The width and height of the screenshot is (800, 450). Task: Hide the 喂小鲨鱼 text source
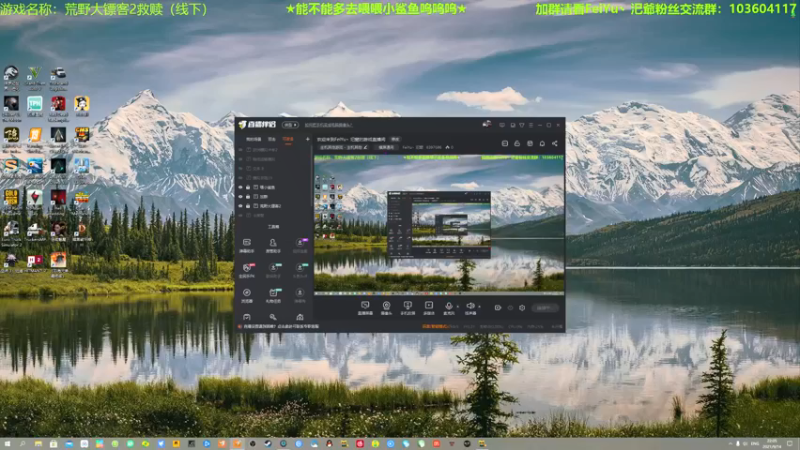click(241, 187)
